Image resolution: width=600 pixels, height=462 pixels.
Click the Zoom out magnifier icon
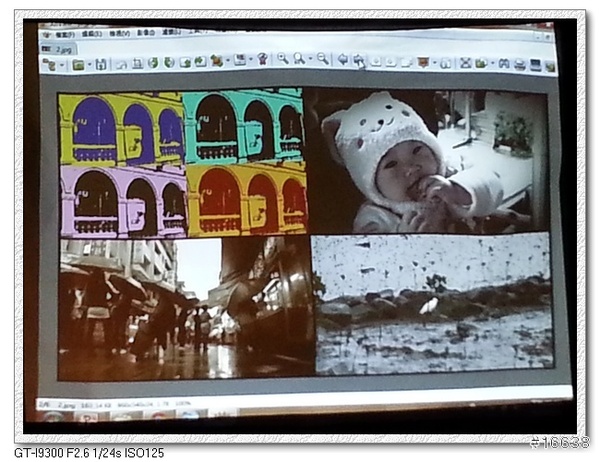322,59
